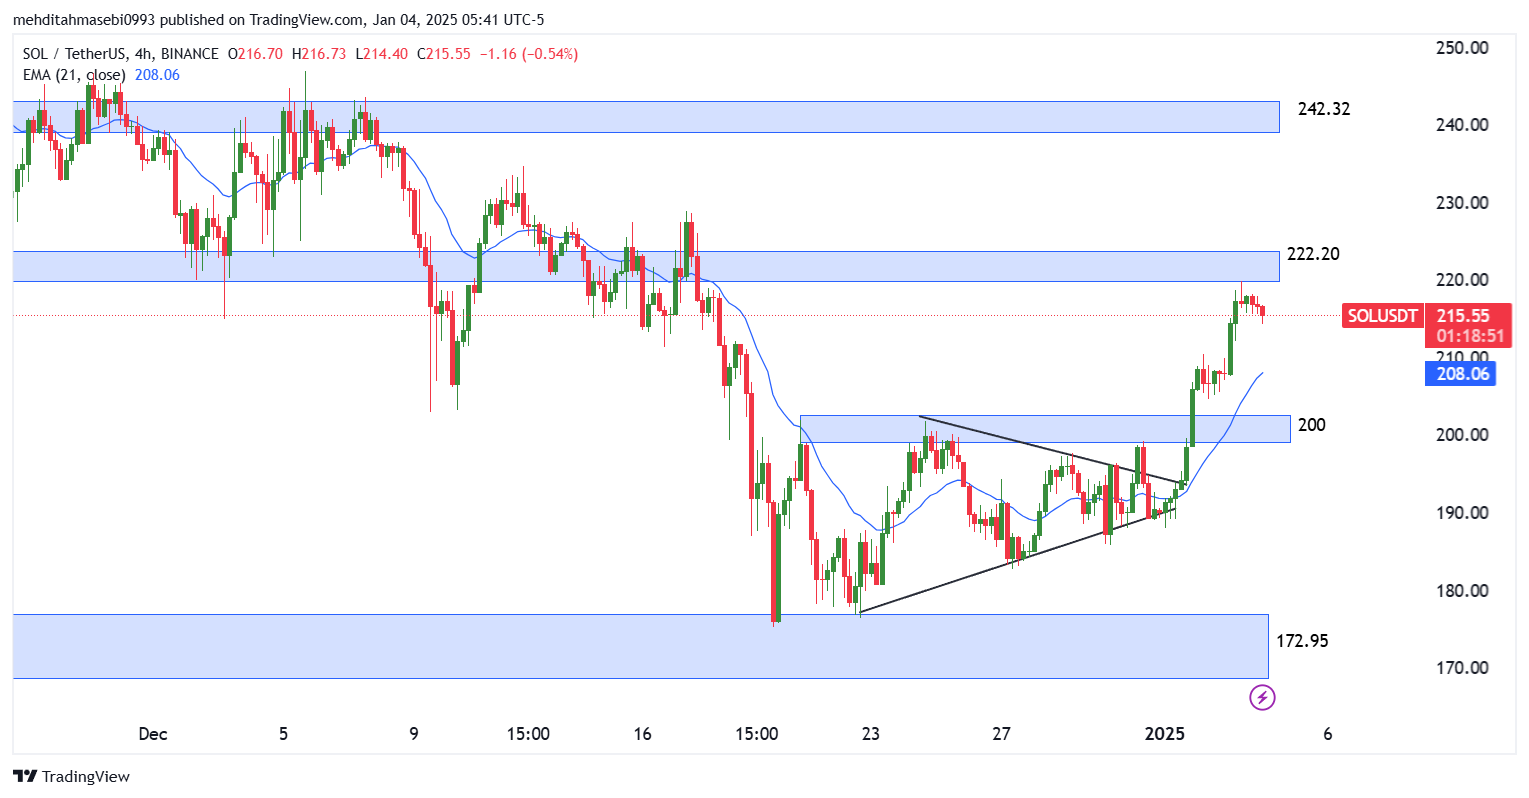1529x798 pixels.
Task: Click the 200 zone label
Action: [1311, 425]
